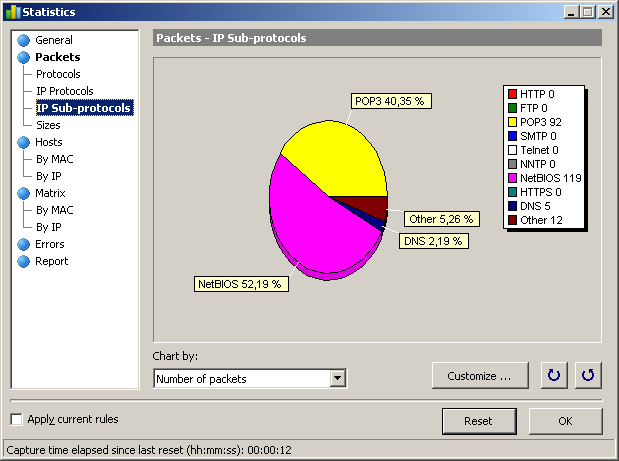Click the blue ball icon beside Hosts
This screenshot has height=461, width=619.
pyautogui.click(x=24, y=142)
